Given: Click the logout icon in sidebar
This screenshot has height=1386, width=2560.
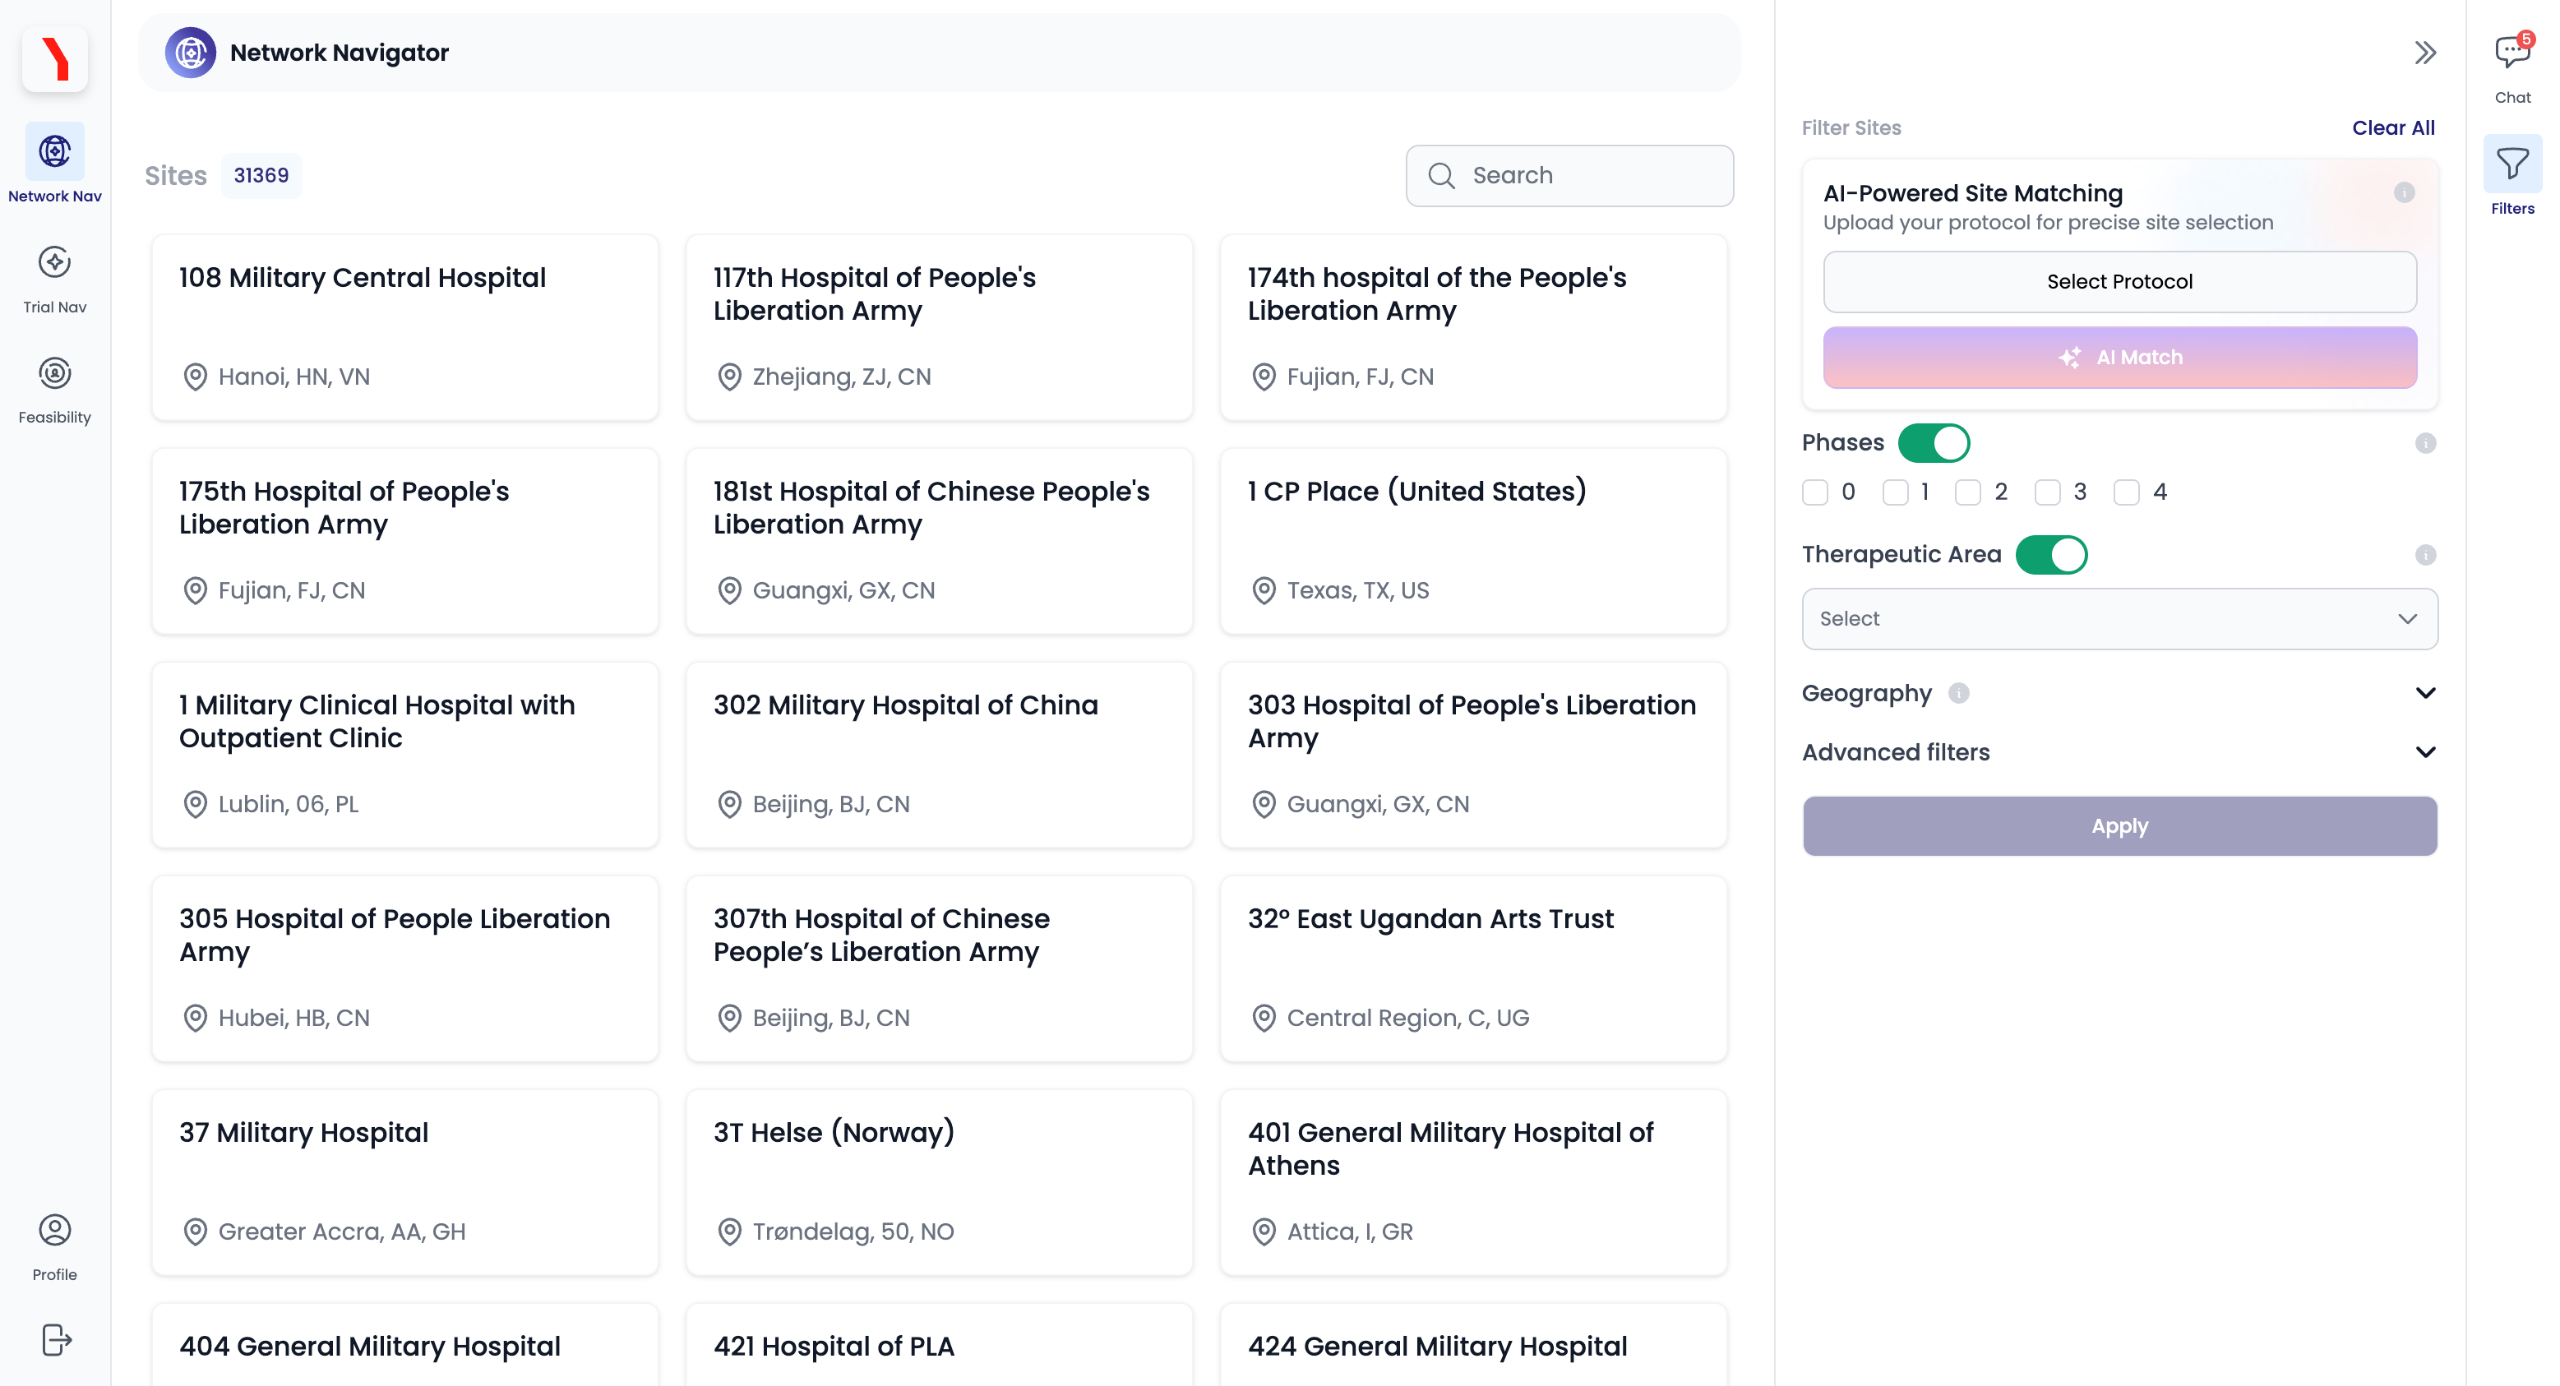Looking at the screenshot, I should [x=55, y=1339].
